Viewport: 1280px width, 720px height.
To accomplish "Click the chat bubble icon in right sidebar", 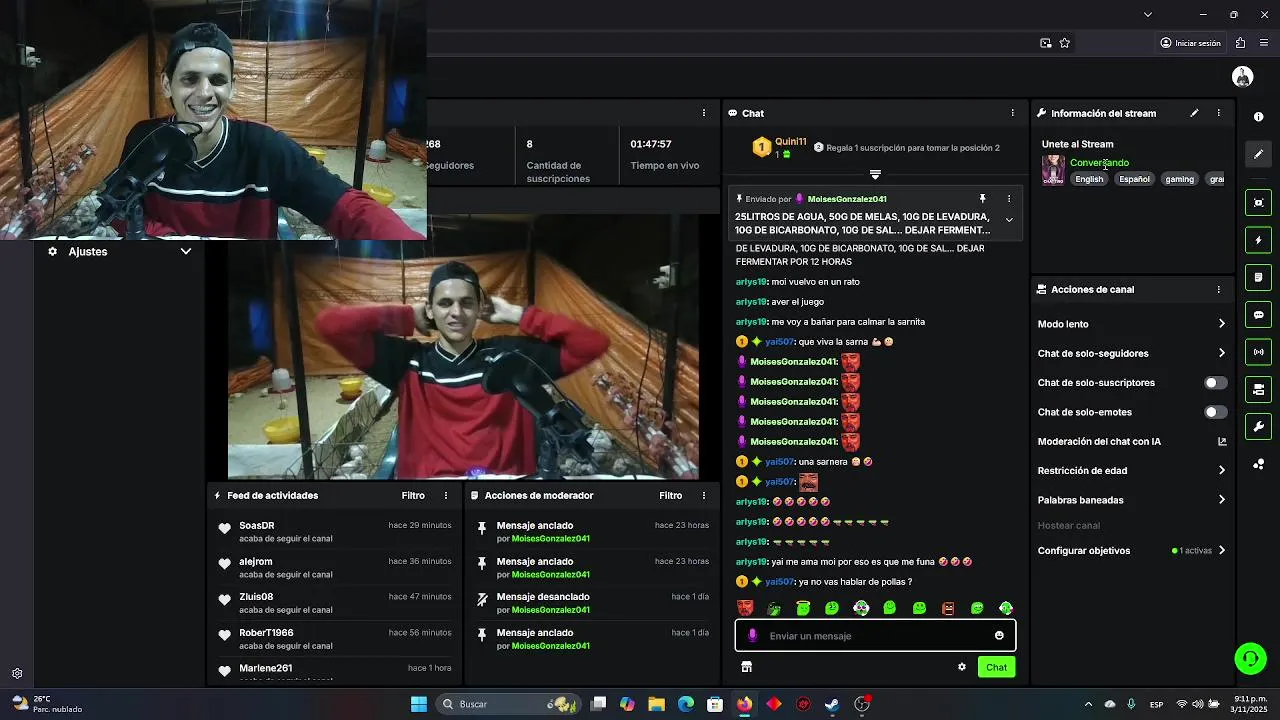I will pos(1258,315).
